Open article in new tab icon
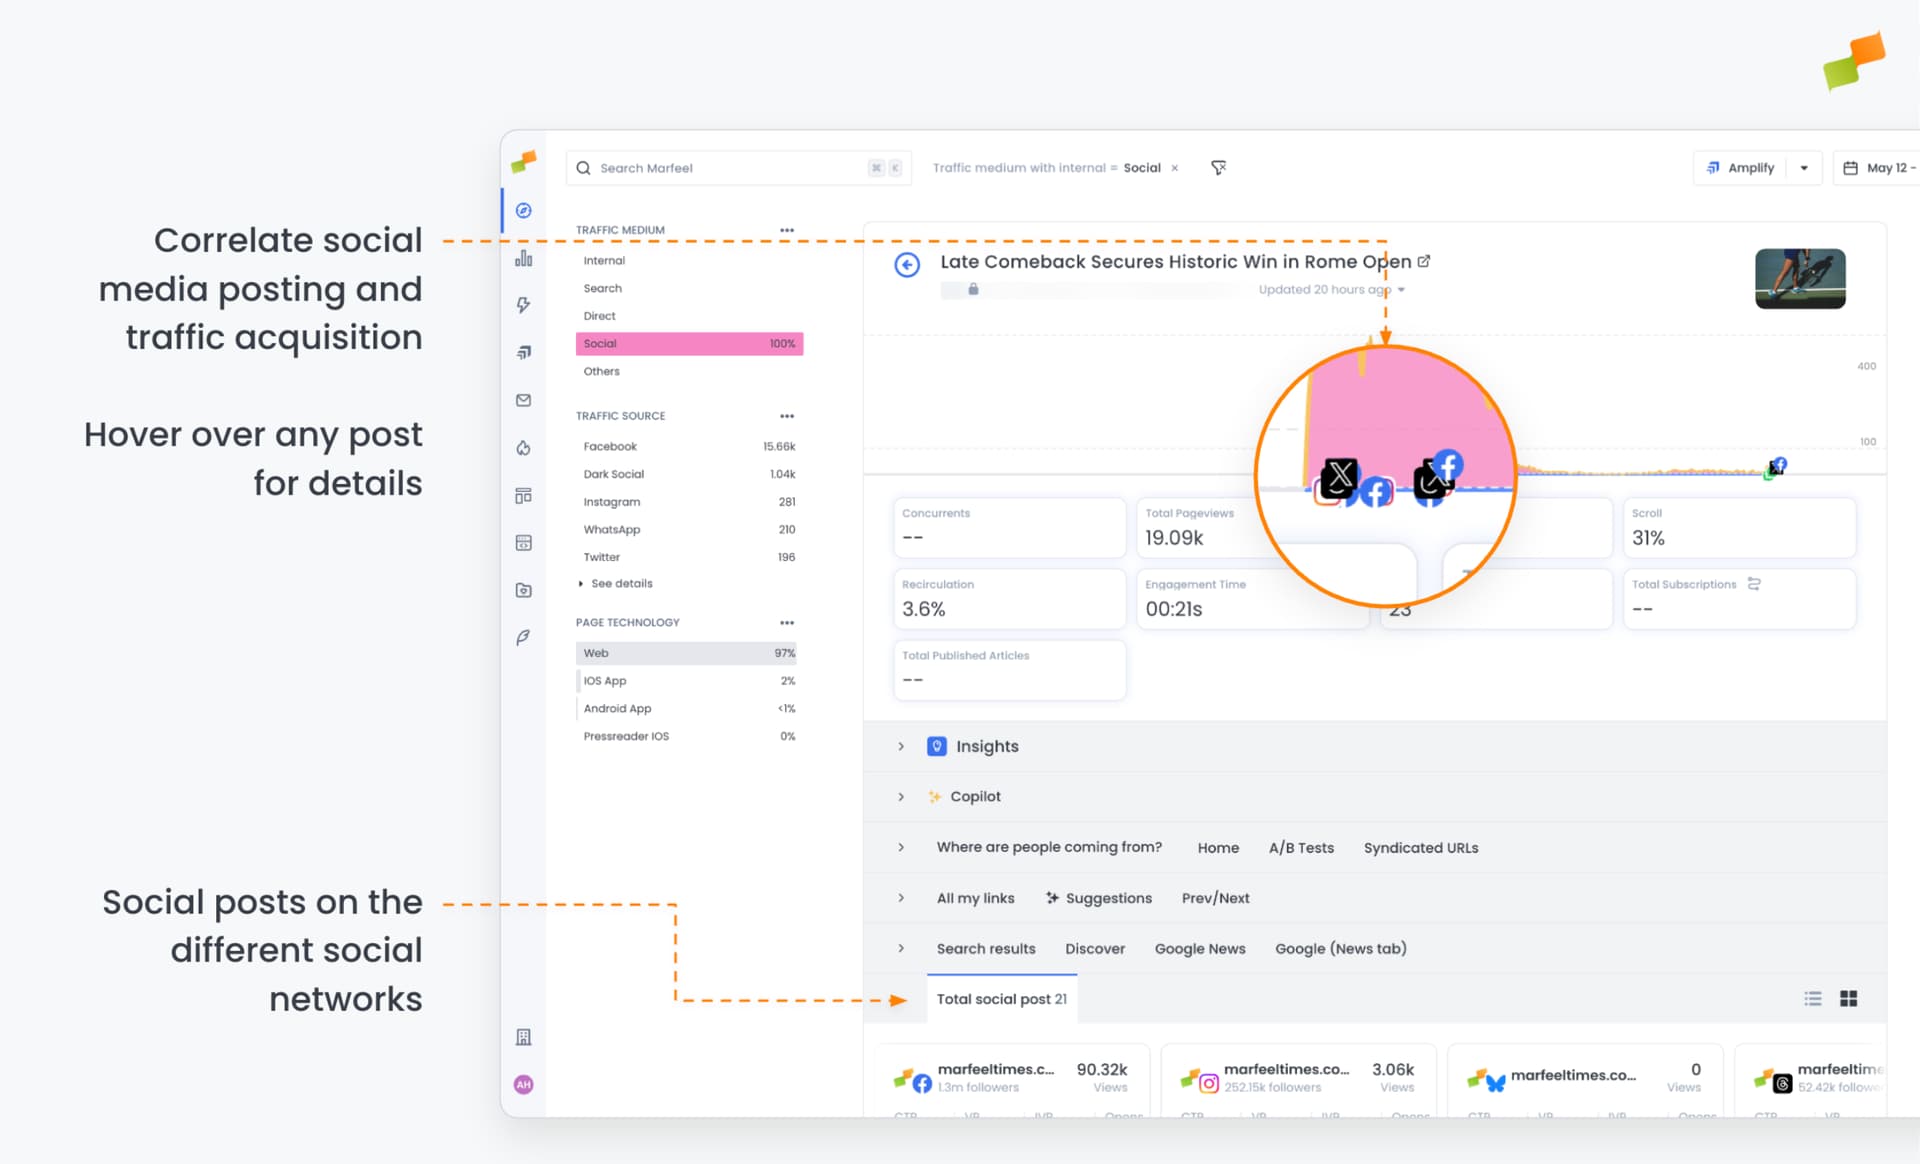The width and height of the screenshot is (1920, 1164). (1424, 261)
